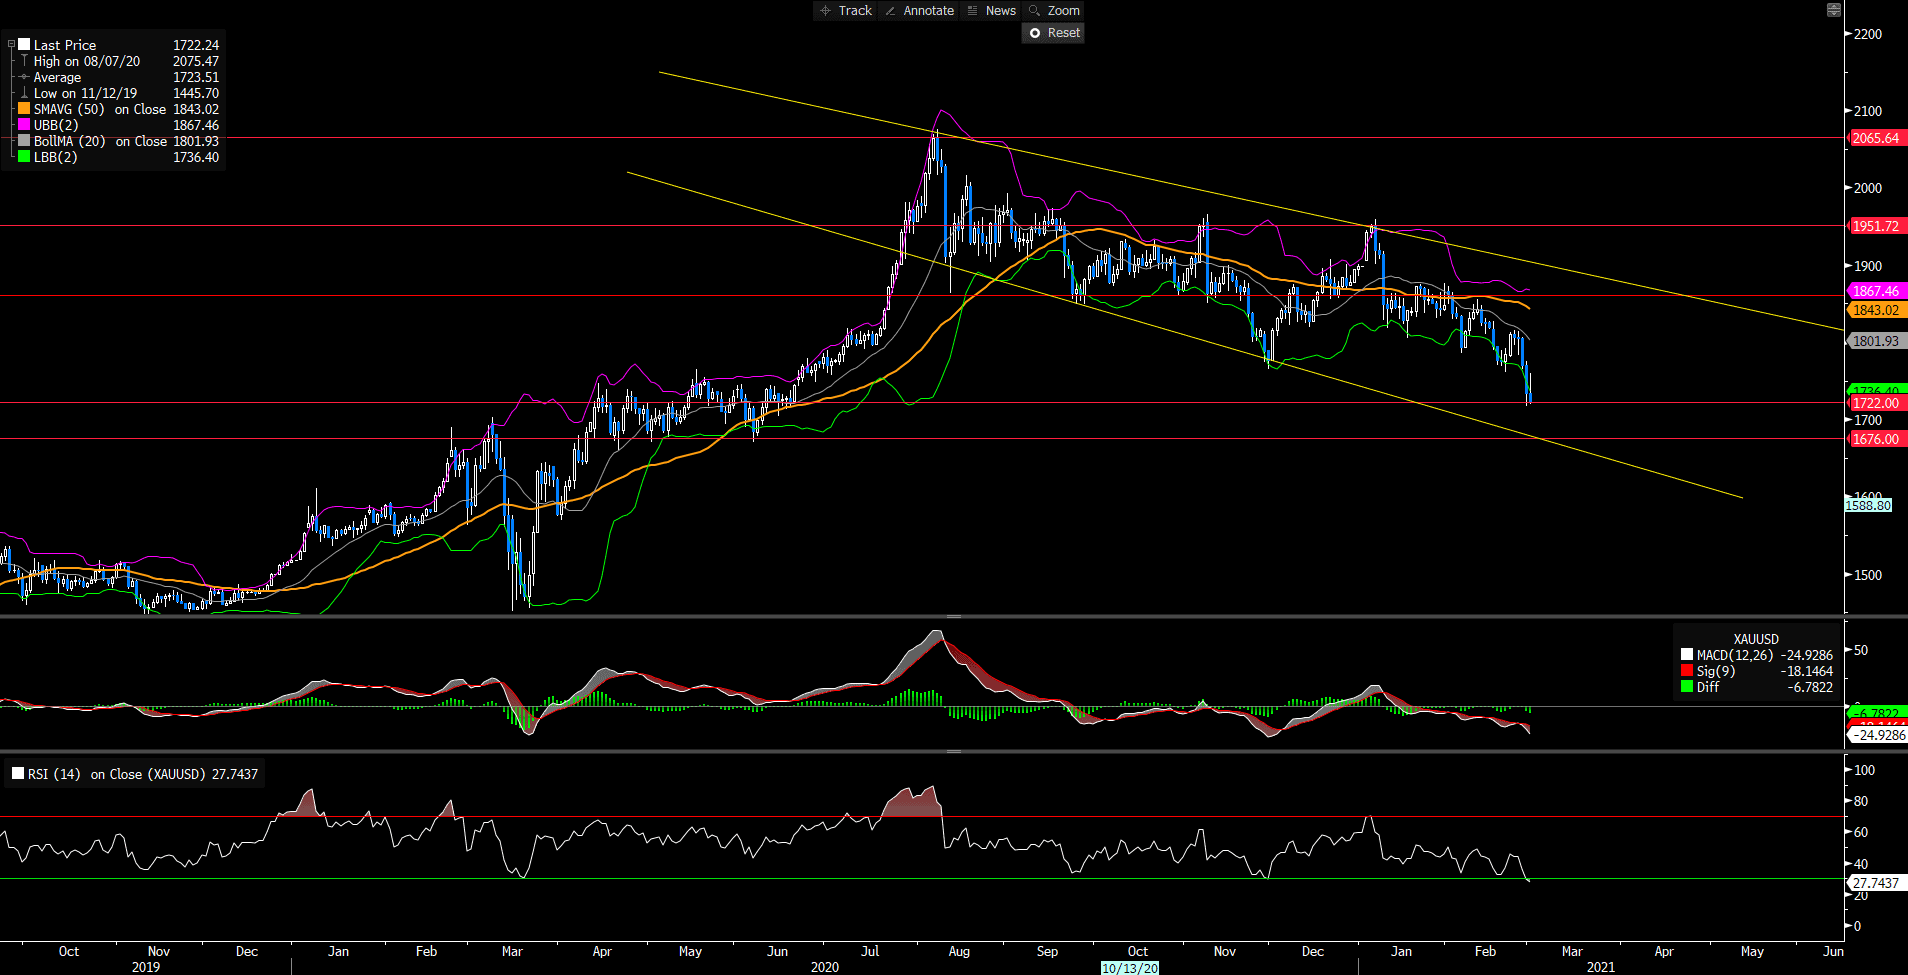Open the Annotate drawing tool
1908x975 pixels.
click(x=919, y=10)
